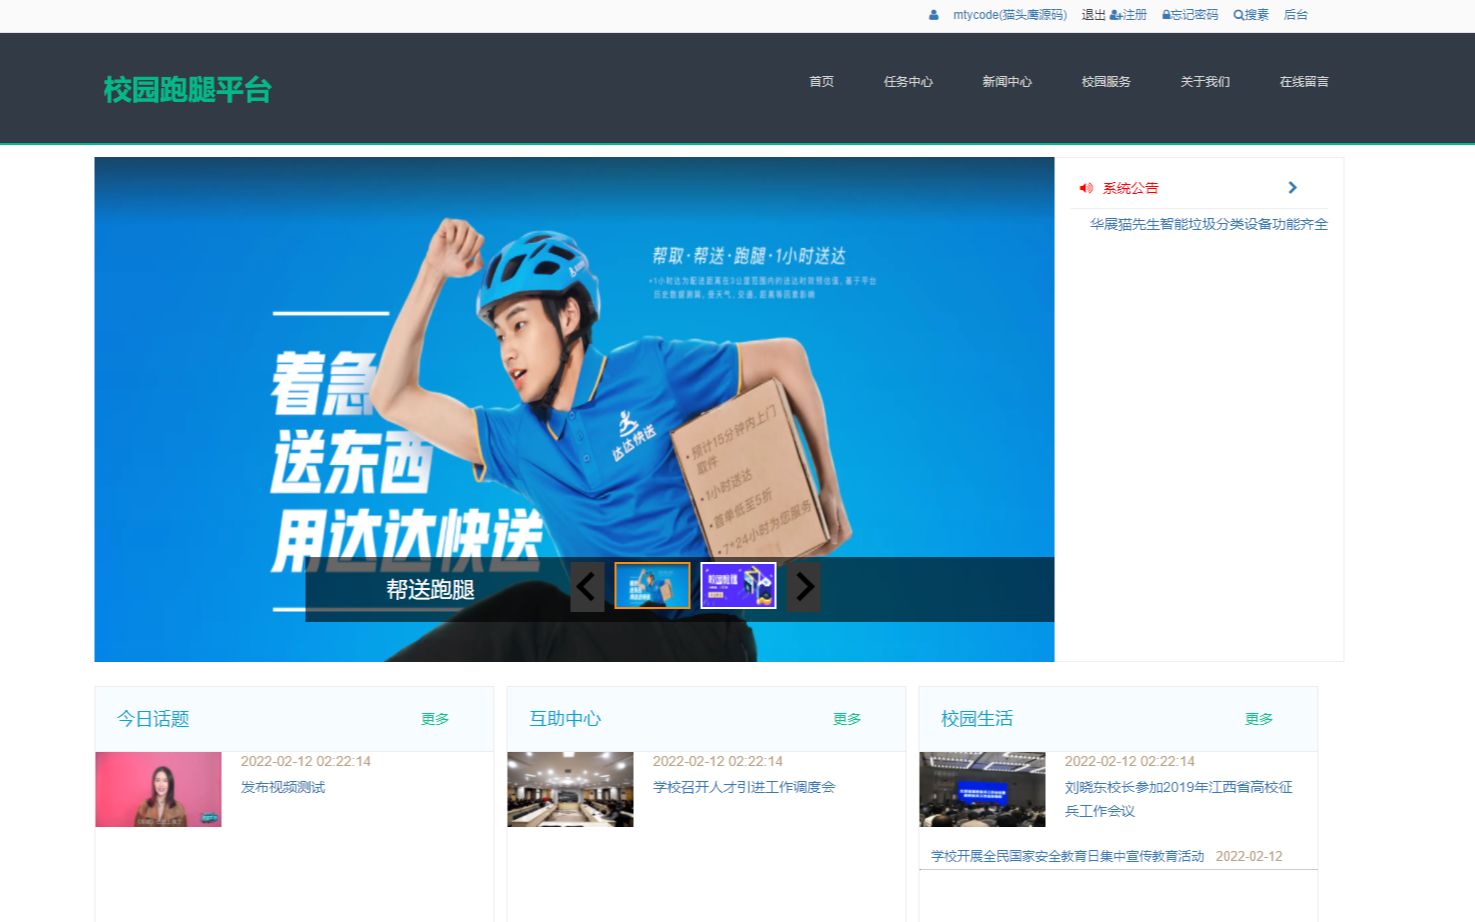Click 更多 in 今日话题 section

tap(435, 719)
